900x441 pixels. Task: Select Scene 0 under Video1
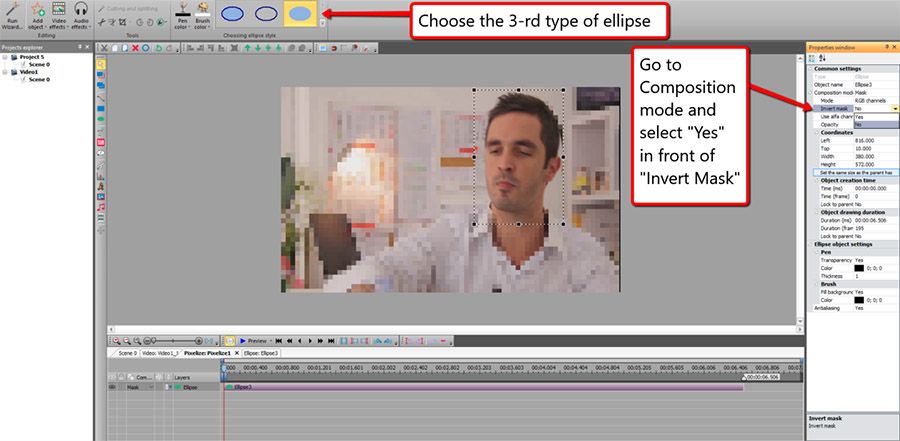coord(39,80)
